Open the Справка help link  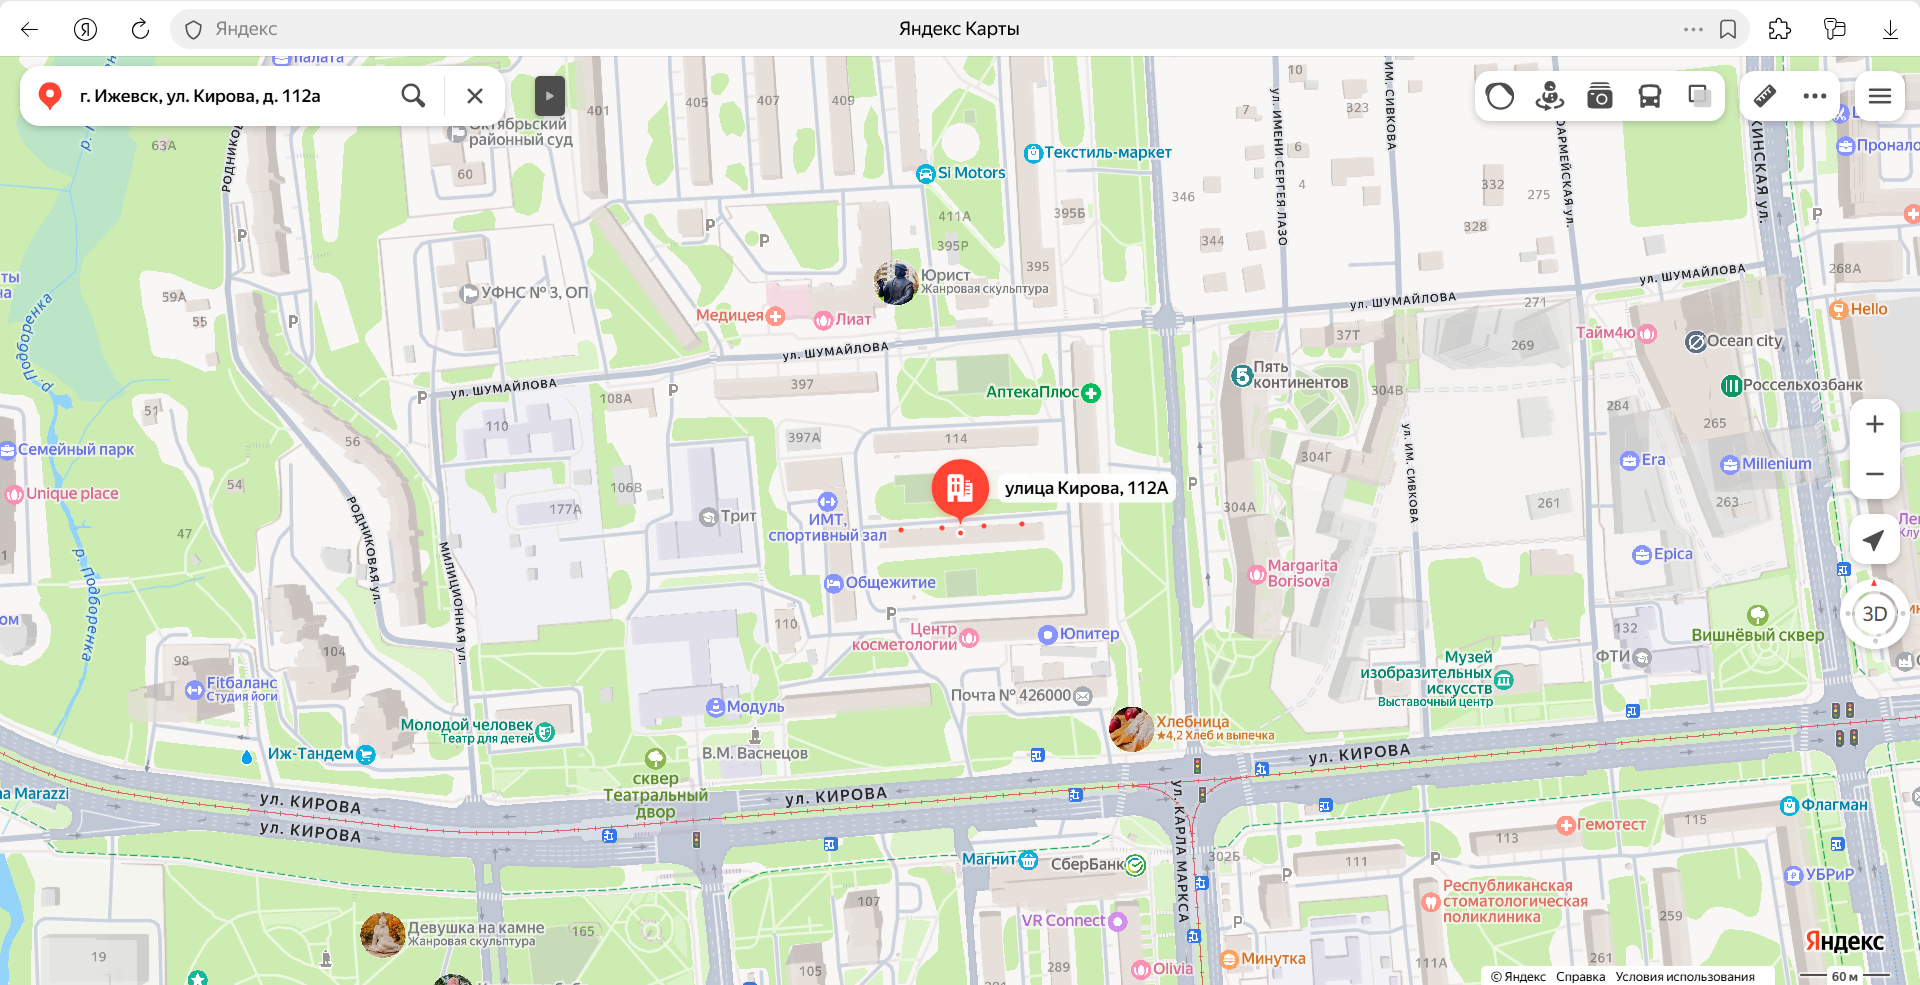point(1581,977)
